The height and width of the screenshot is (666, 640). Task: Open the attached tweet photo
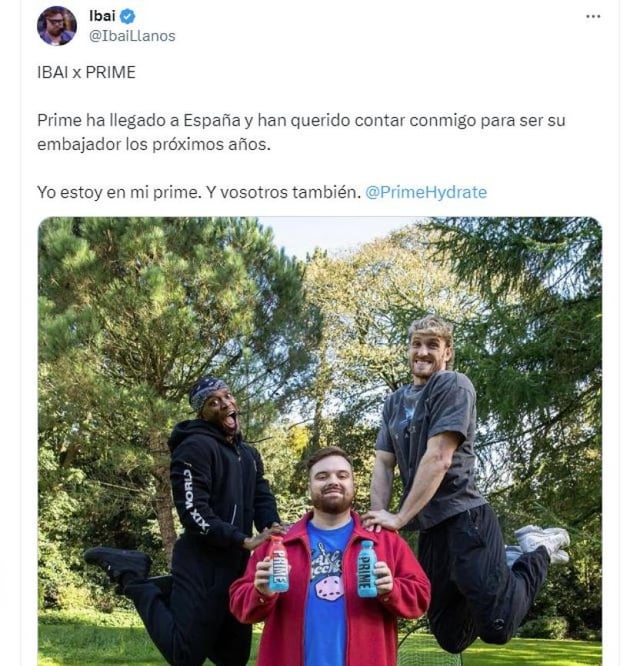point(320,441)
